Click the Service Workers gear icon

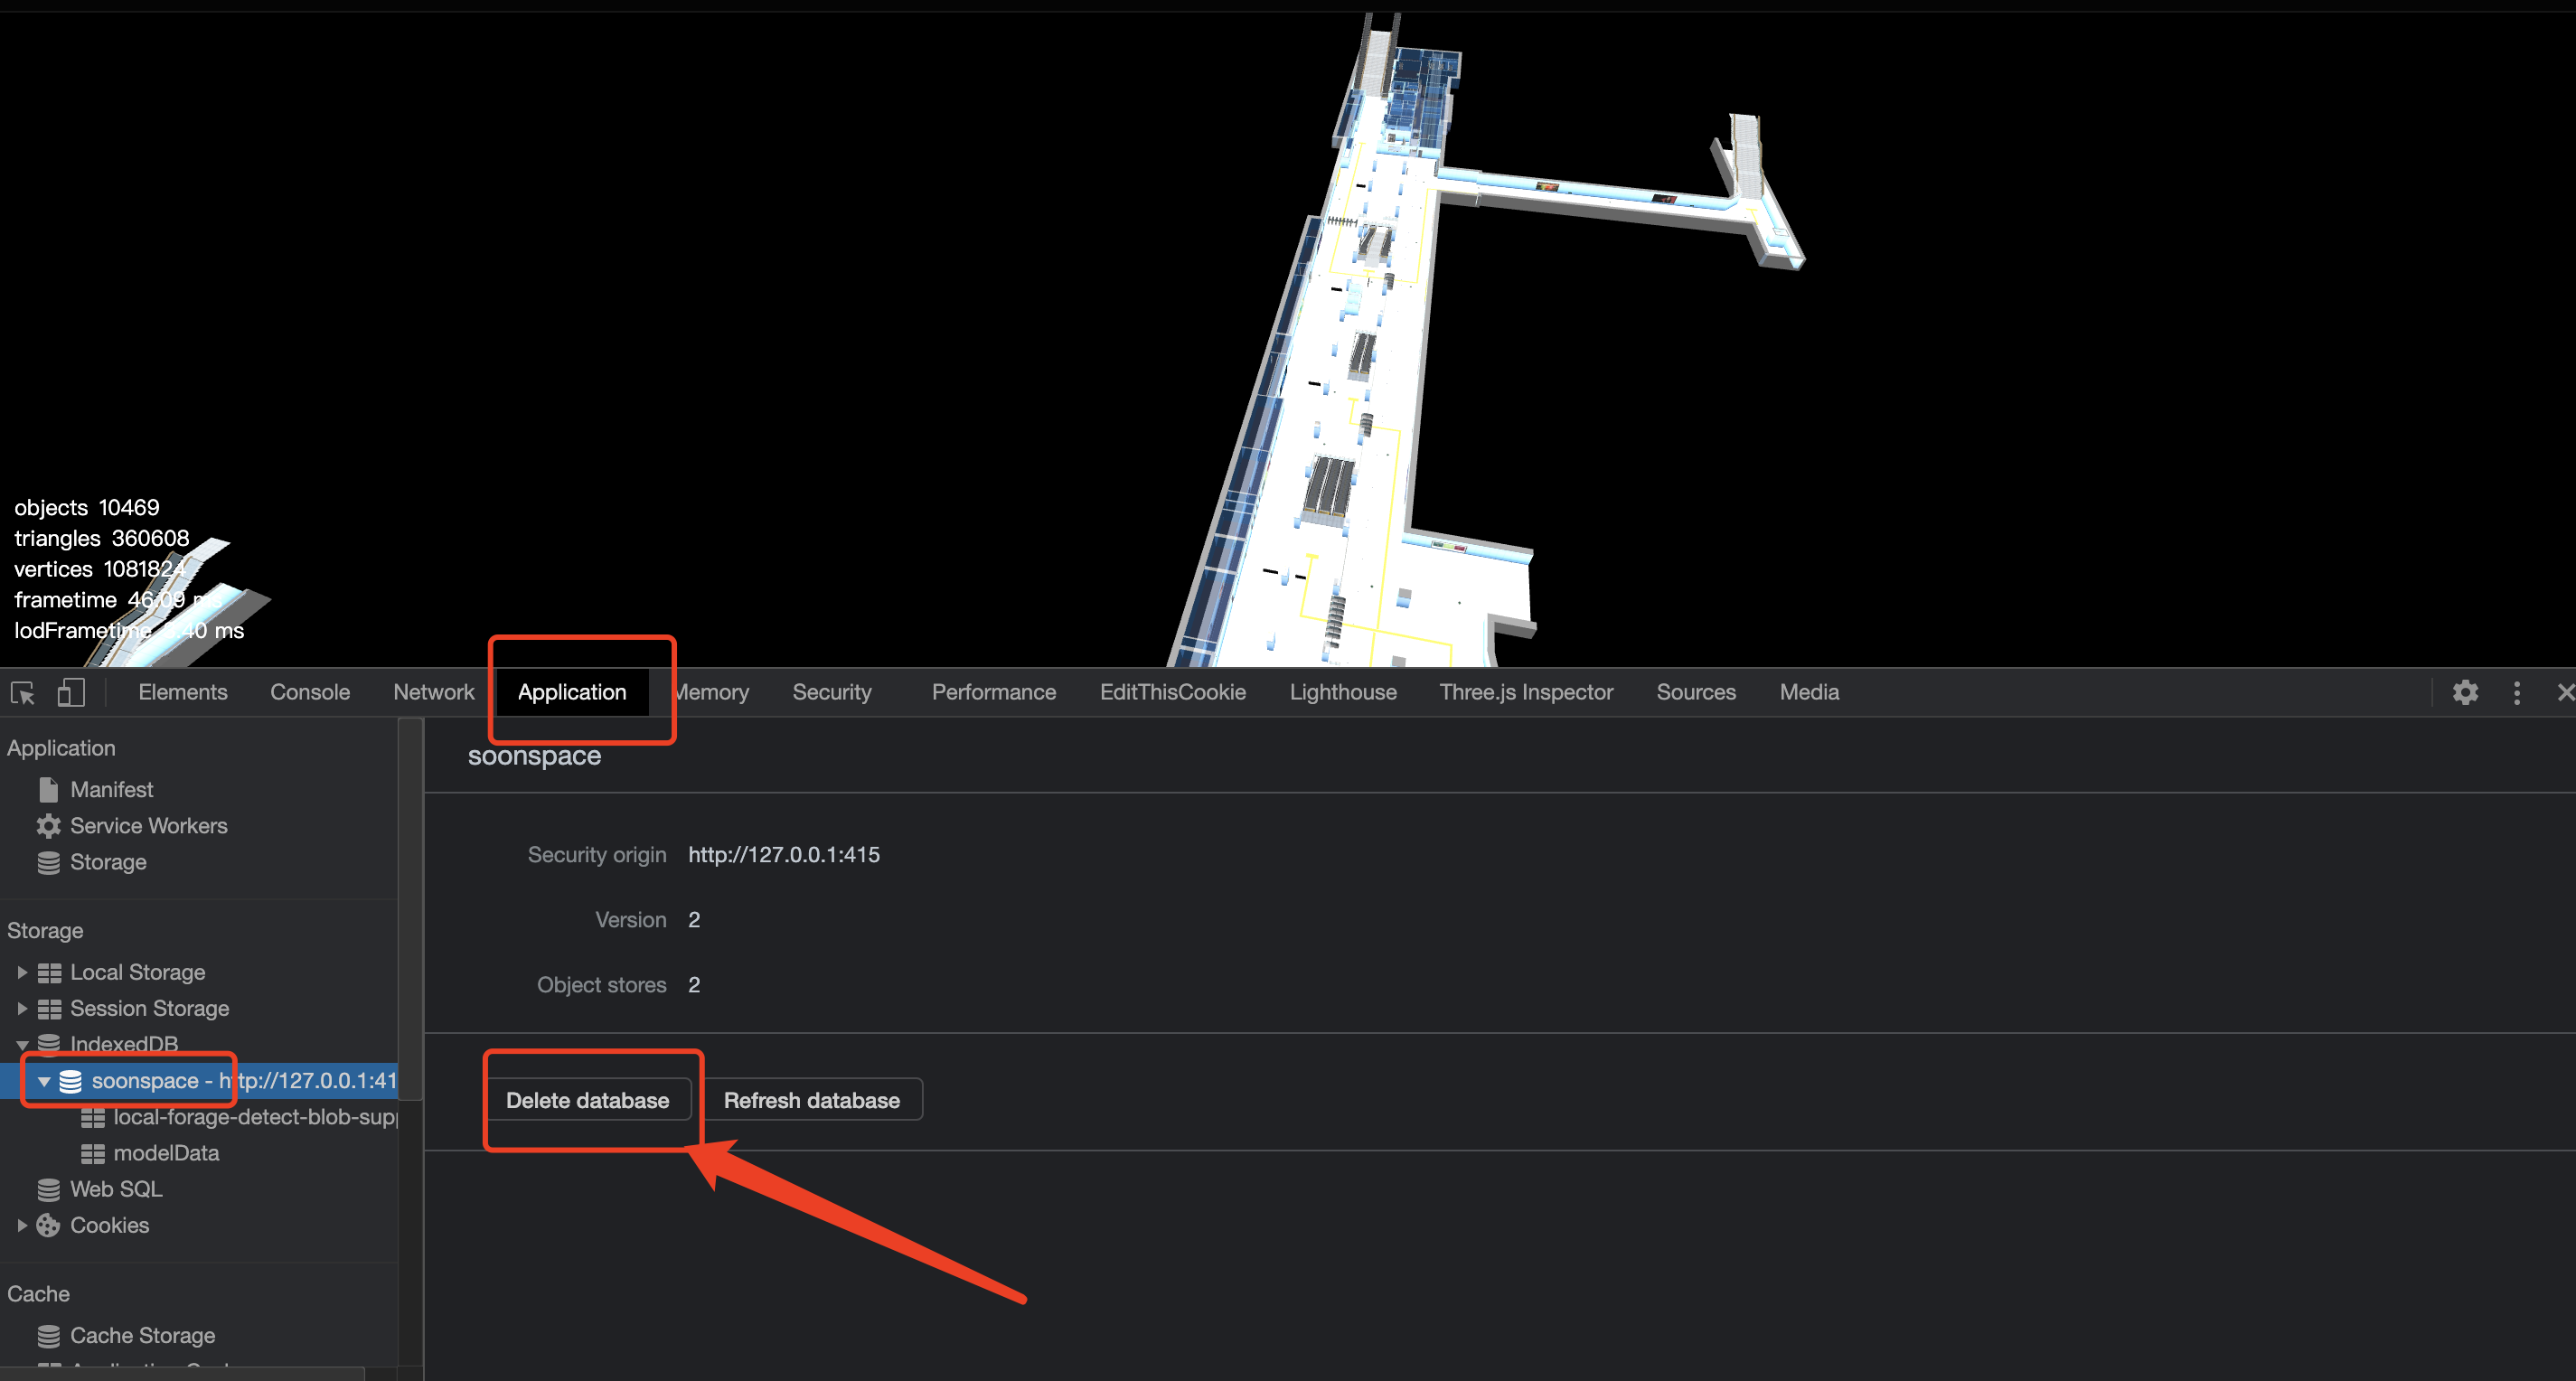(48, 826)
